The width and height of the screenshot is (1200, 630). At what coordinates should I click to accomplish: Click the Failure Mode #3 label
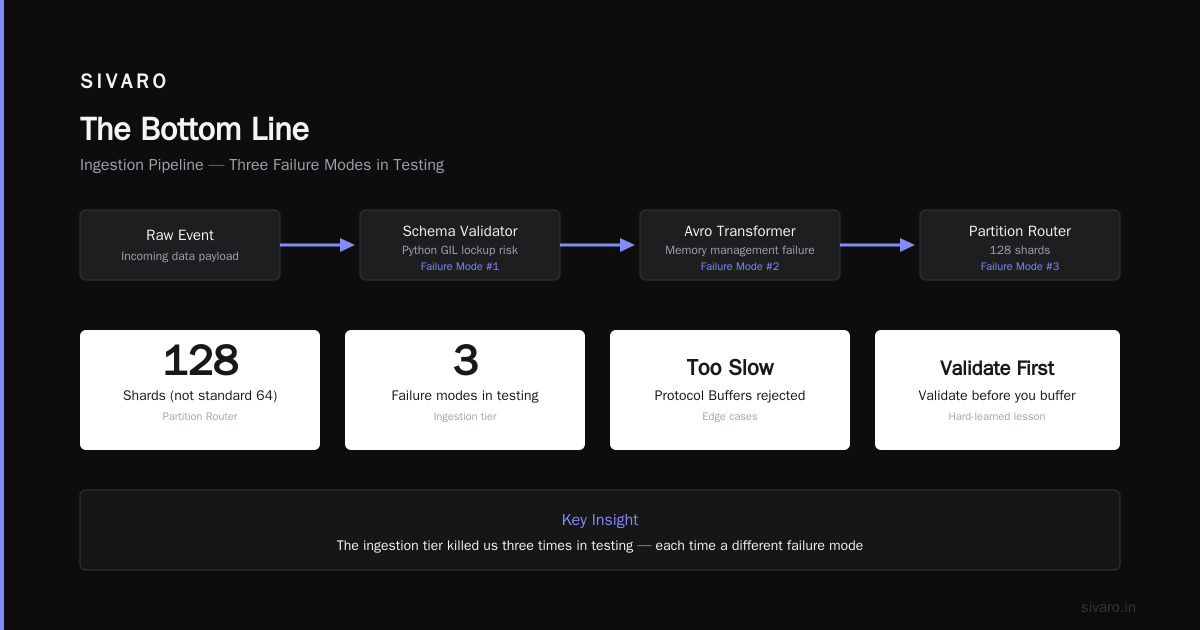tap(1020, 267)
